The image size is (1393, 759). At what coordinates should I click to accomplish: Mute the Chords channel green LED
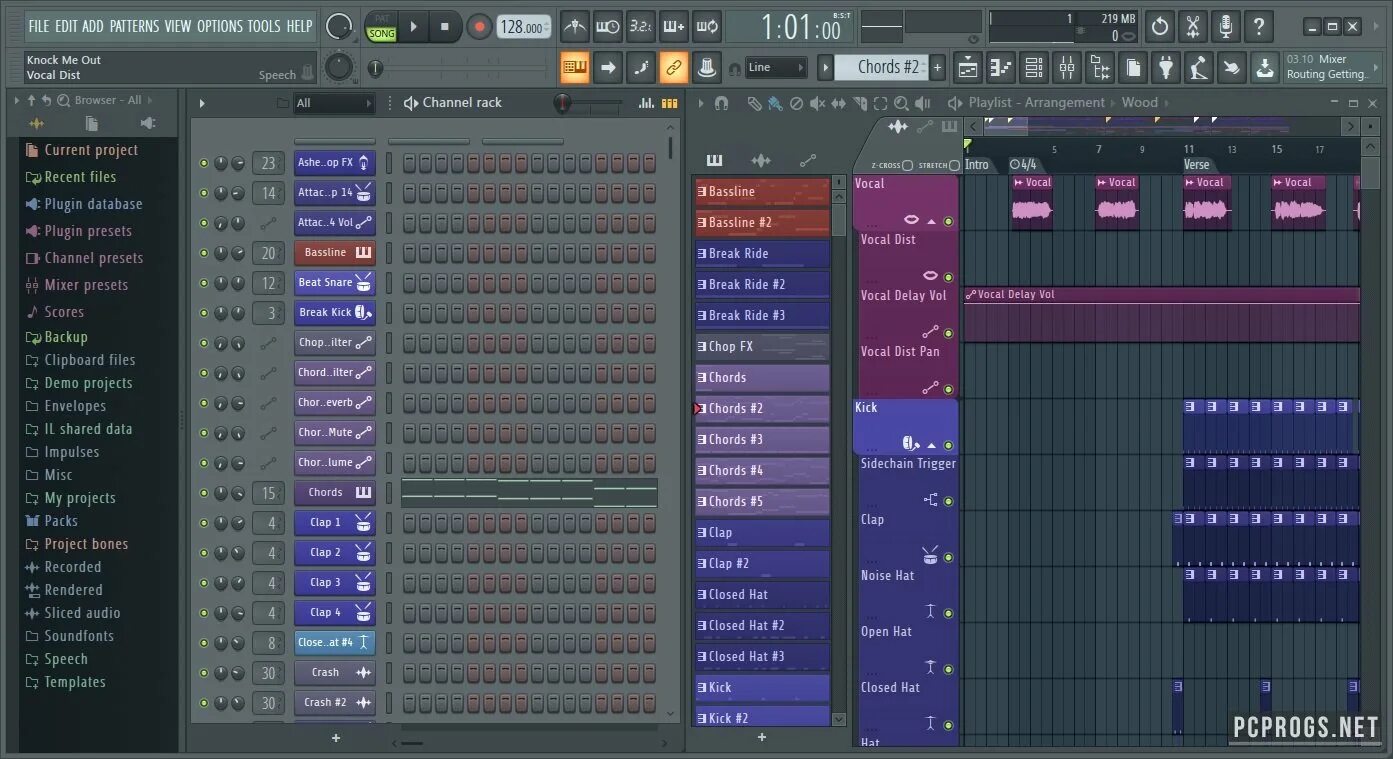[x=204, y=493]
